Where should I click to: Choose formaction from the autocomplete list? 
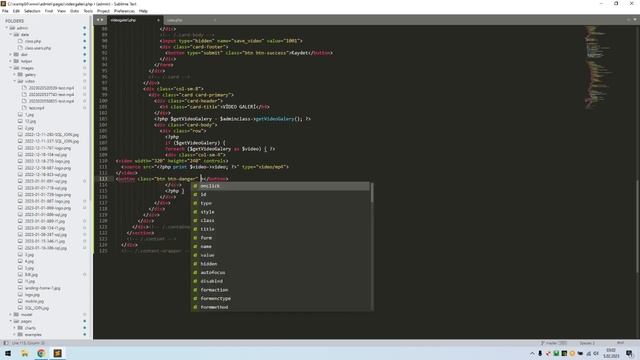pyautogui.click(x=281, y=290)
